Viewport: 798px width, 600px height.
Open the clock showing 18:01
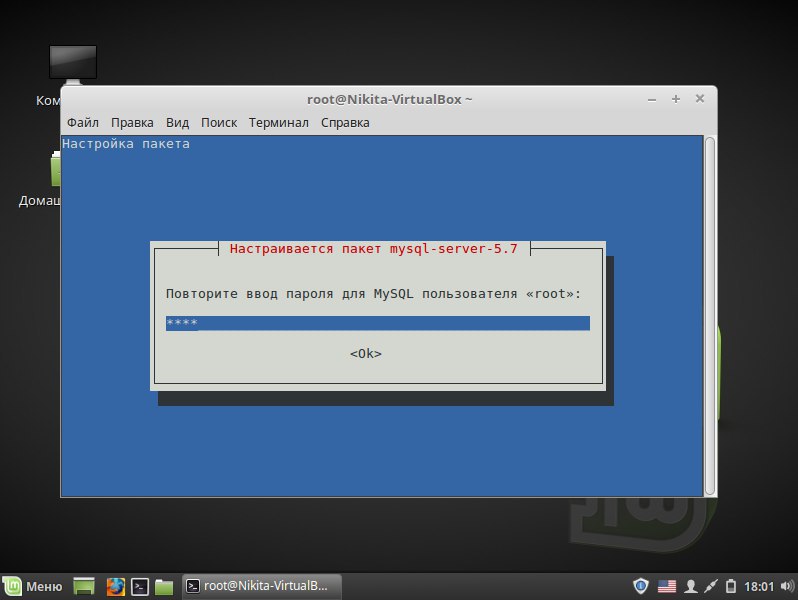point(759,587)
